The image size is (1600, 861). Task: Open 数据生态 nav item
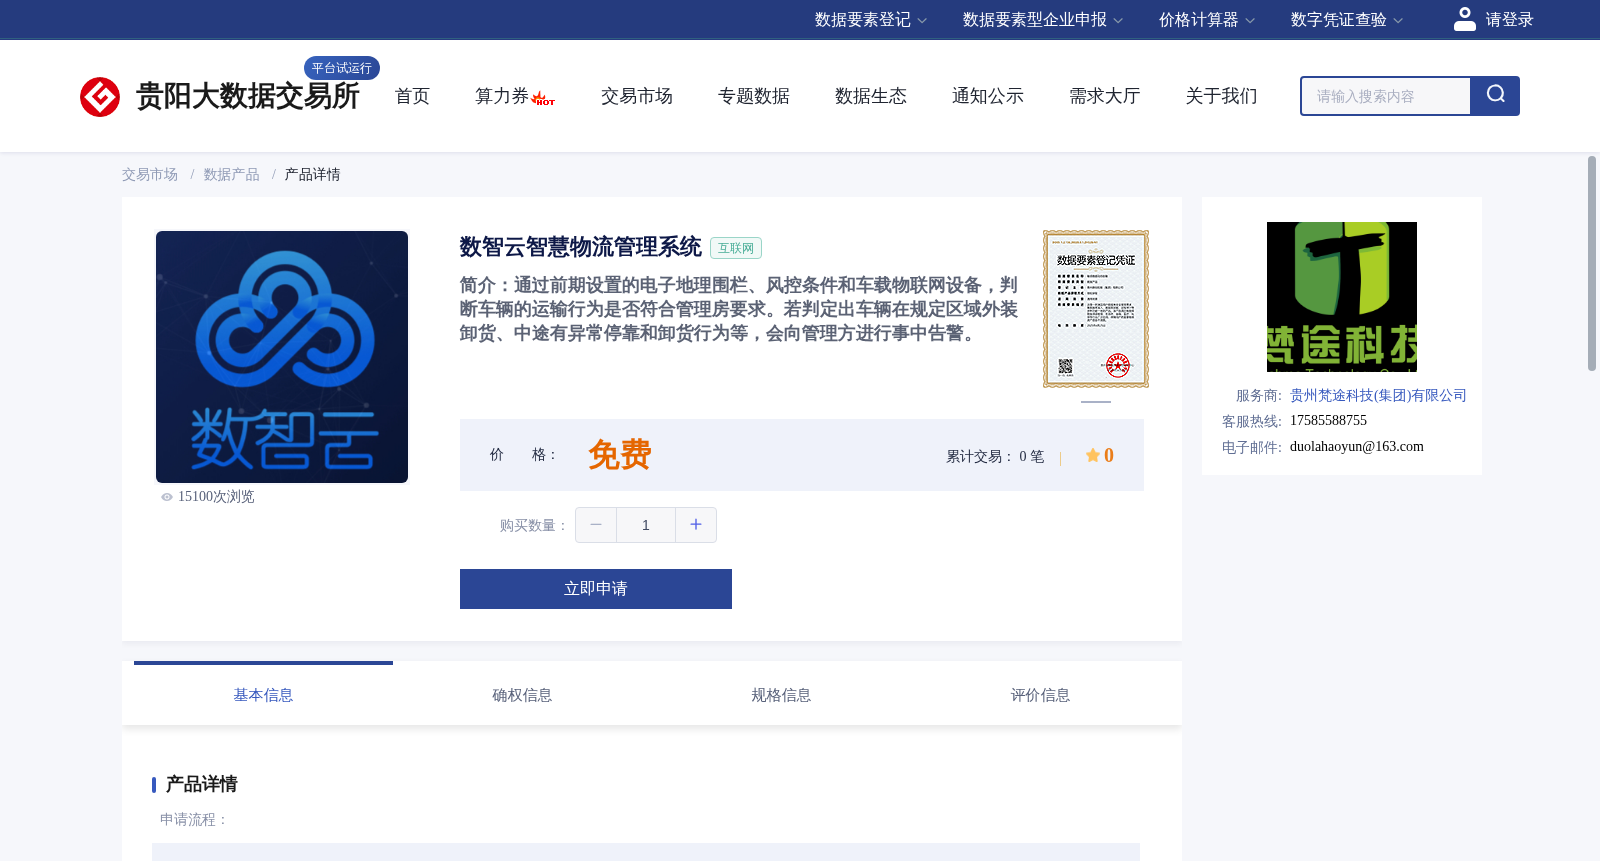871,96
